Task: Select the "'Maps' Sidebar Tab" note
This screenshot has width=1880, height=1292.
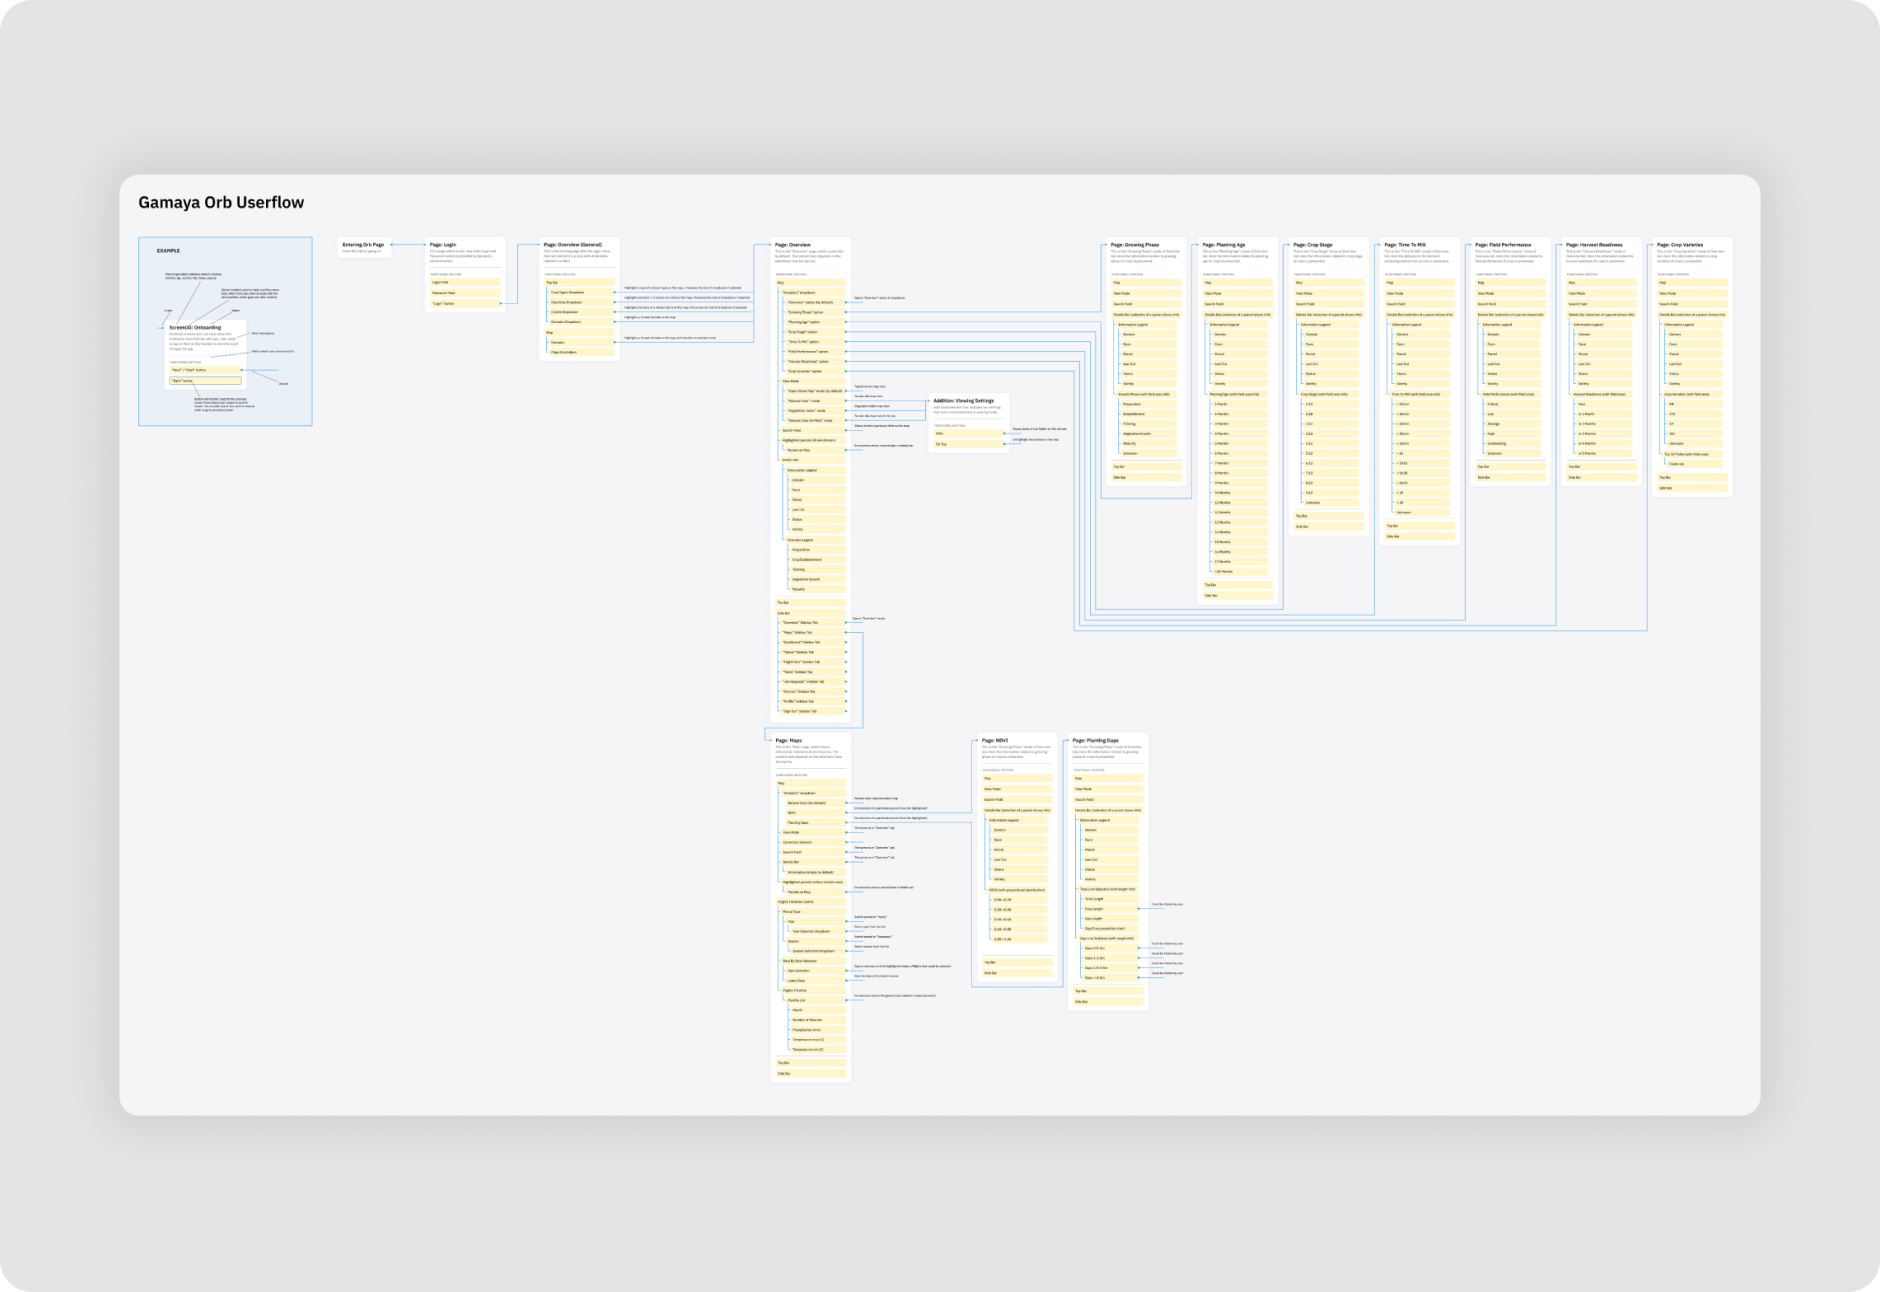Action: 810,631
